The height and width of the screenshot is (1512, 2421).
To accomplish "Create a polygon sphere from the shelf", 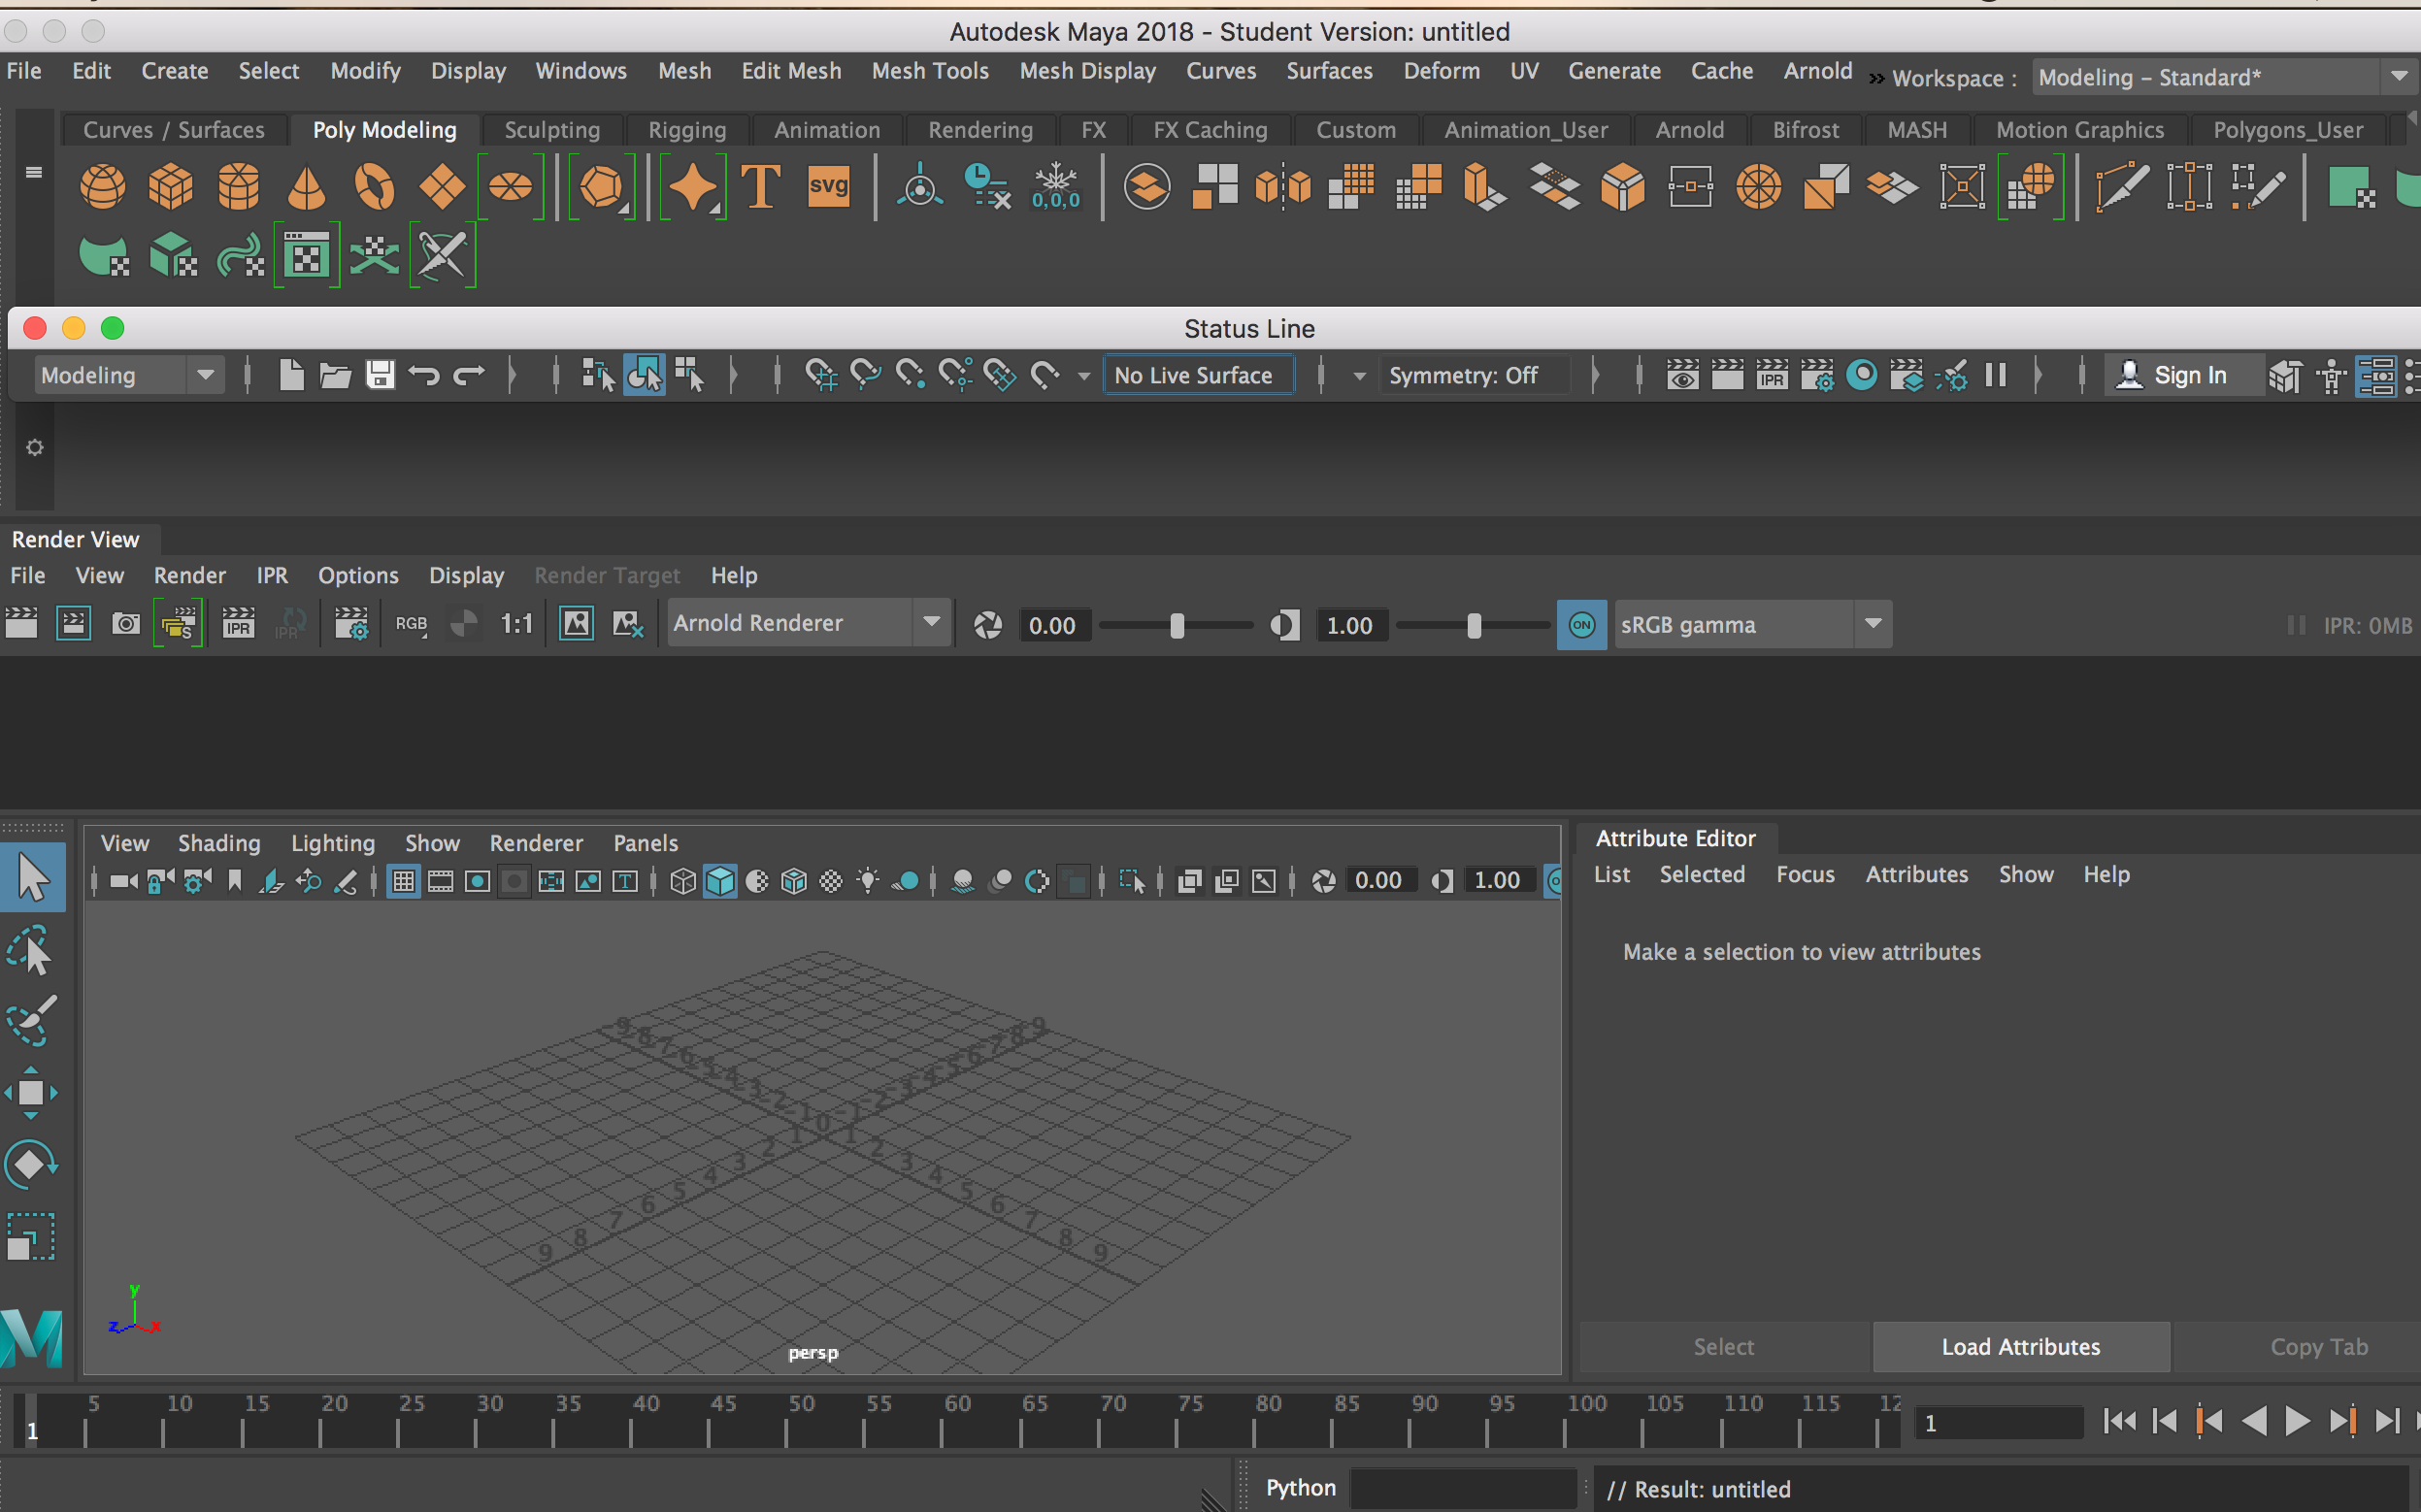I will coord(102,187).
